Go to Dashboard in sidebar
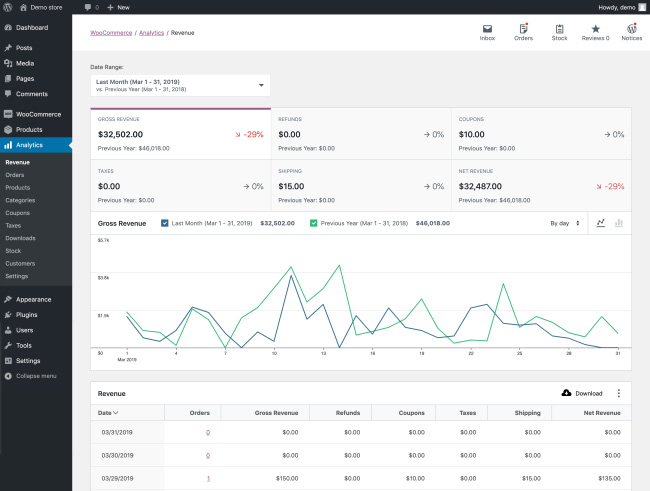Screen dimensions: 650x491 (36, 27)
